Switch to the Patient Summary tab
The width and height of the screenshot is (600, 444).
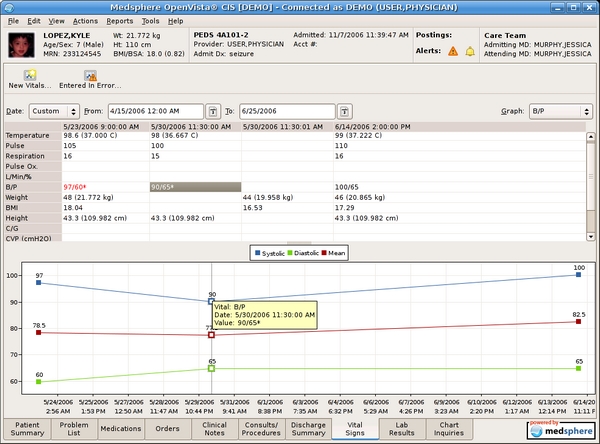pos(27,429)
